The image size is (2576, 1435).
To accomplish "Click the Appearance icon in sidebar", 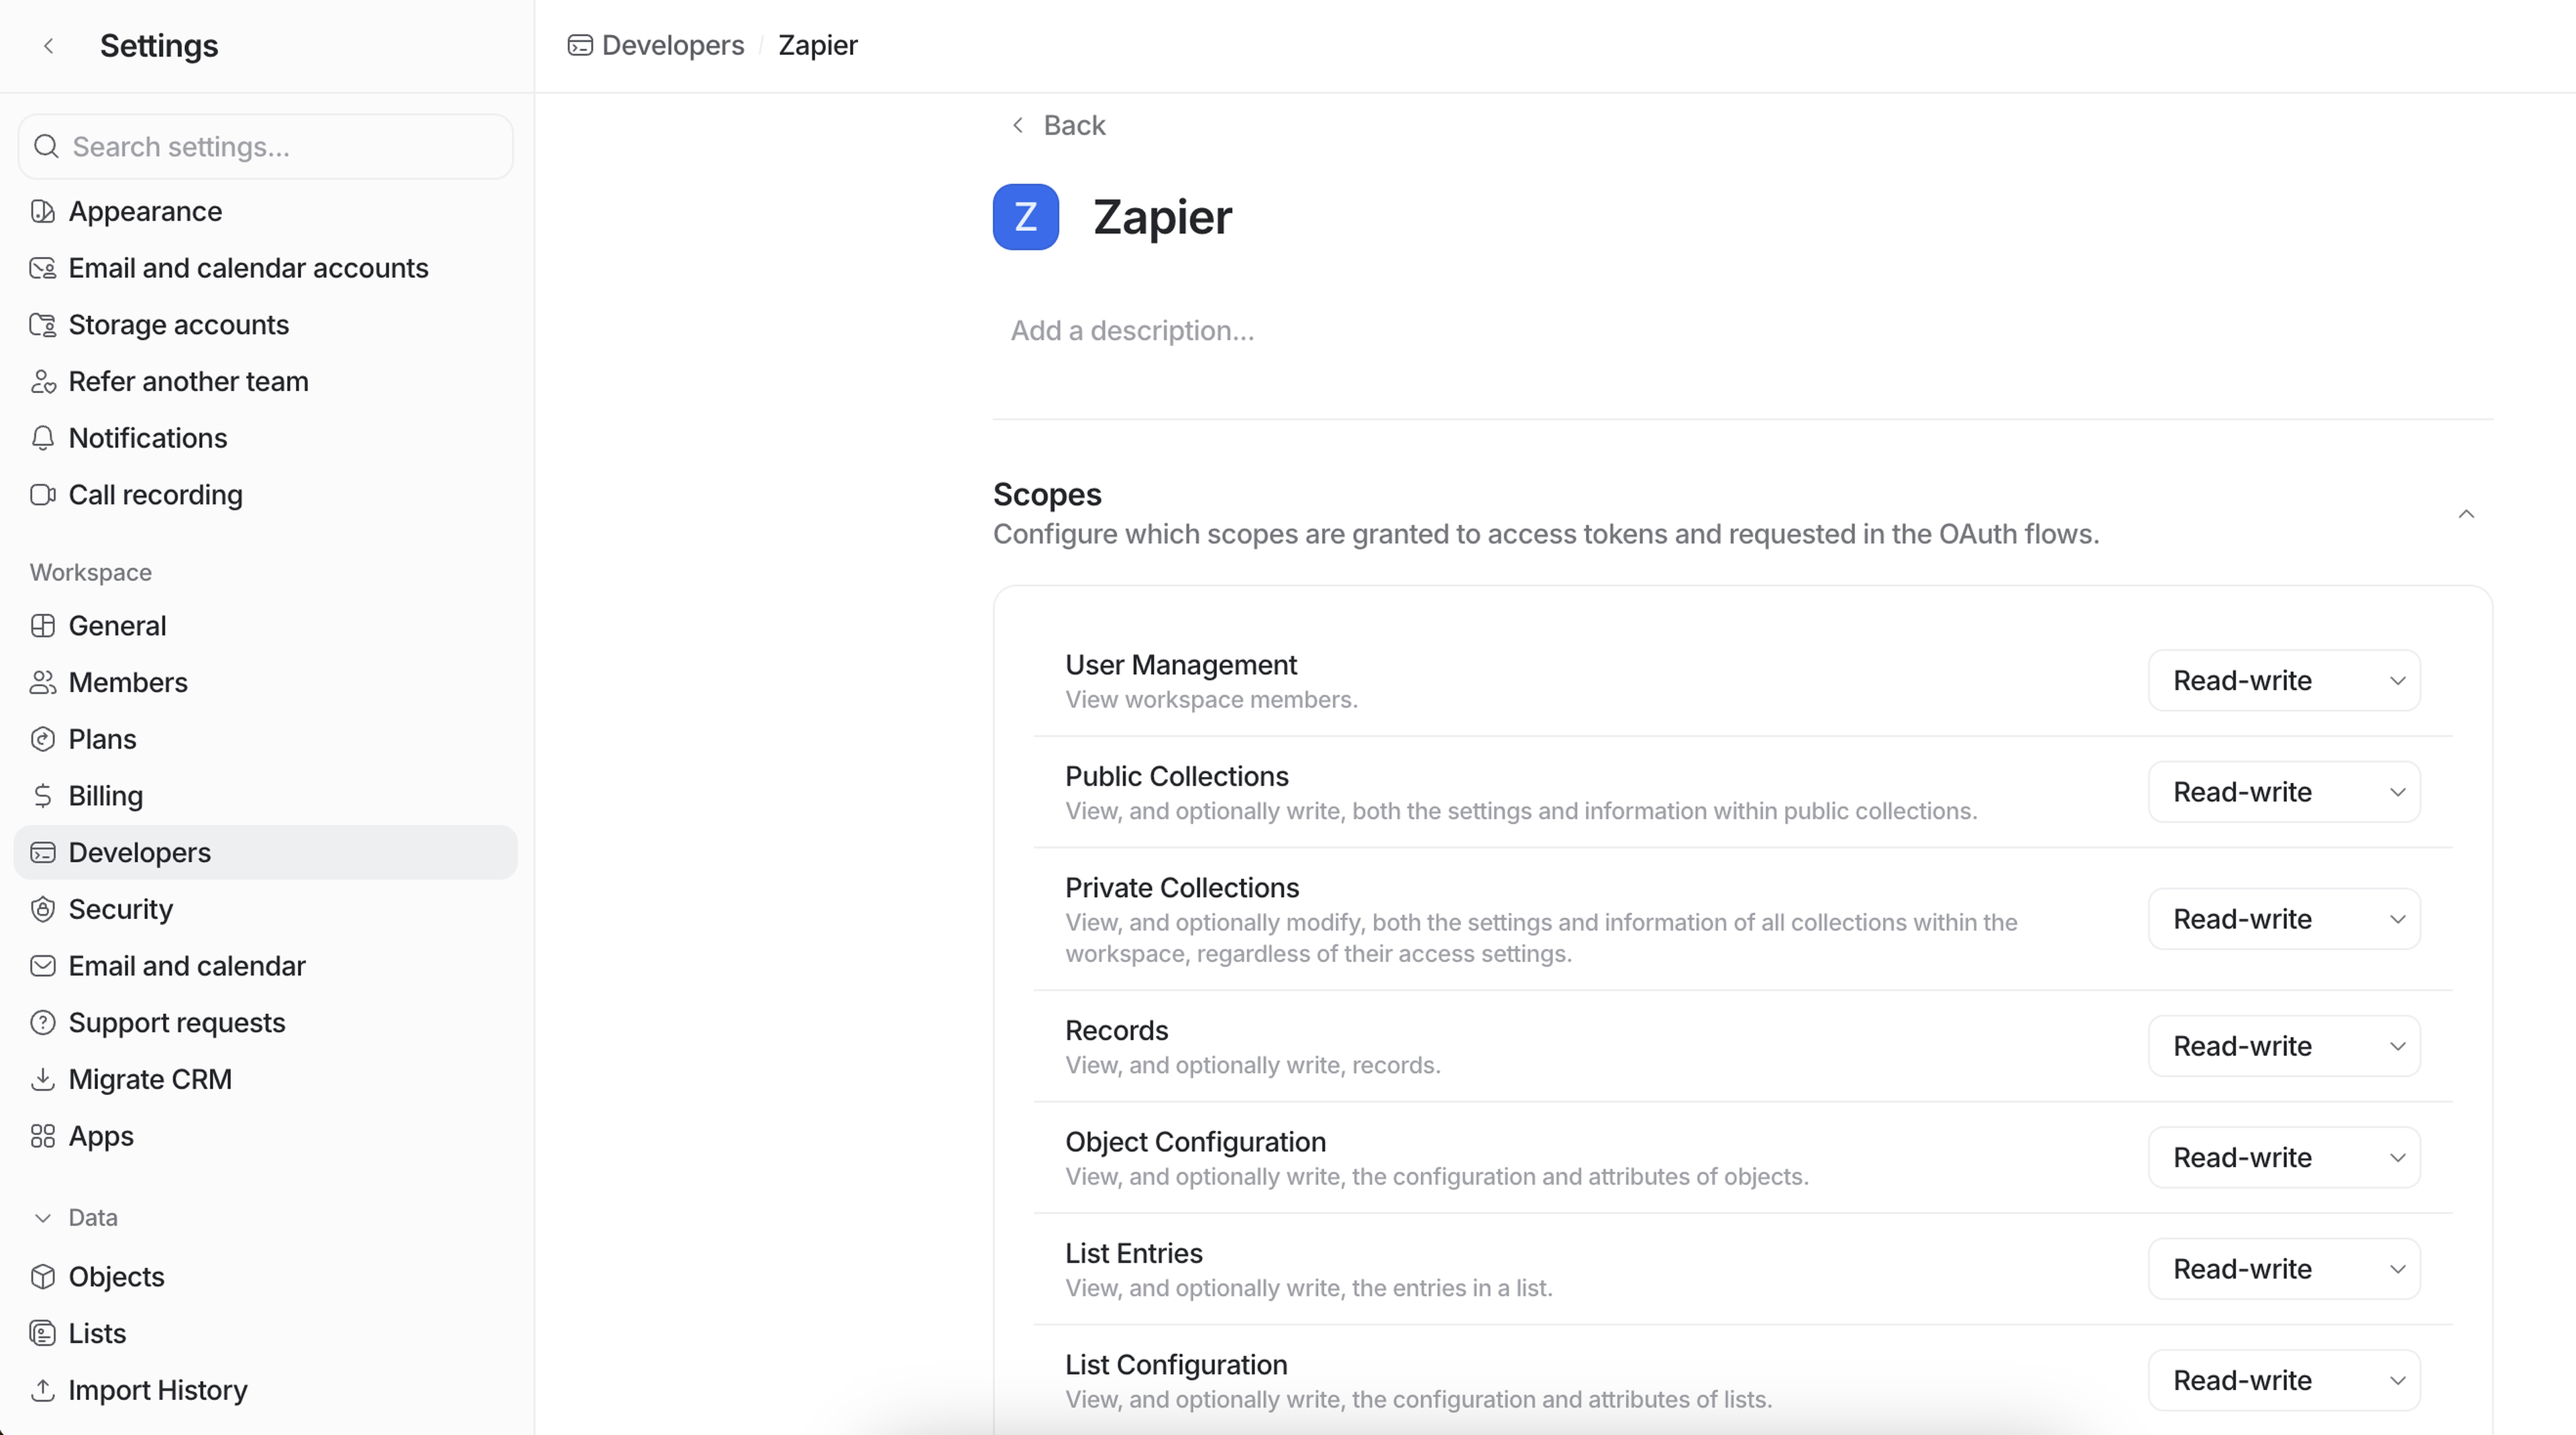I will coord(42,211).
